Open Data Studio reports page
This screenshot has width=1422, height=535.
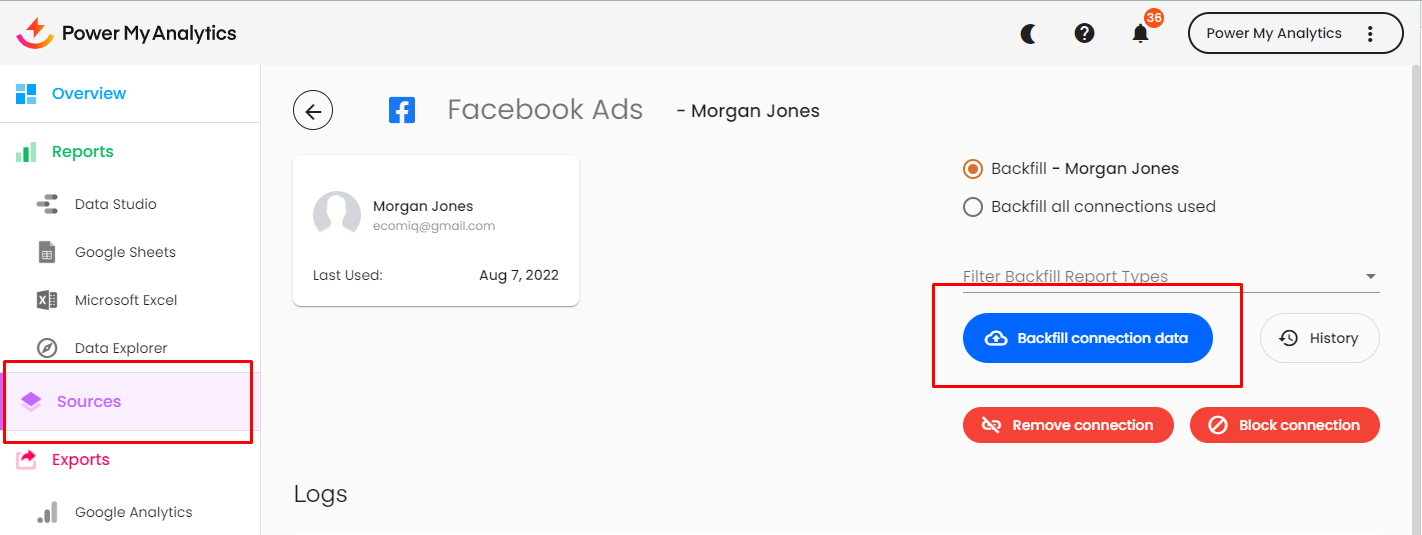(115, 205)
